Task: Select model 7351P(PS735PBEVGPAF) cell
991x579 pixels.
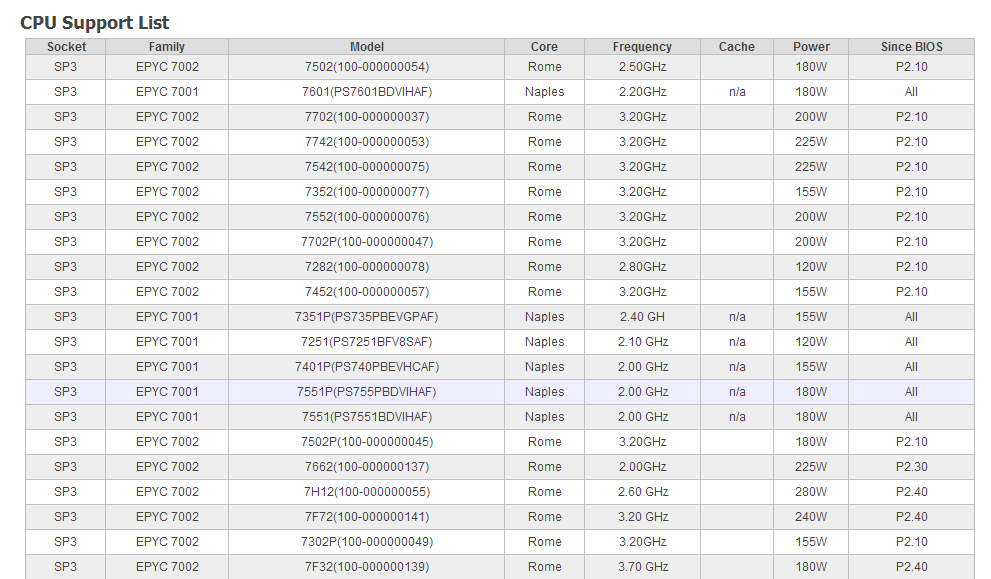Action: click(367, 317)
